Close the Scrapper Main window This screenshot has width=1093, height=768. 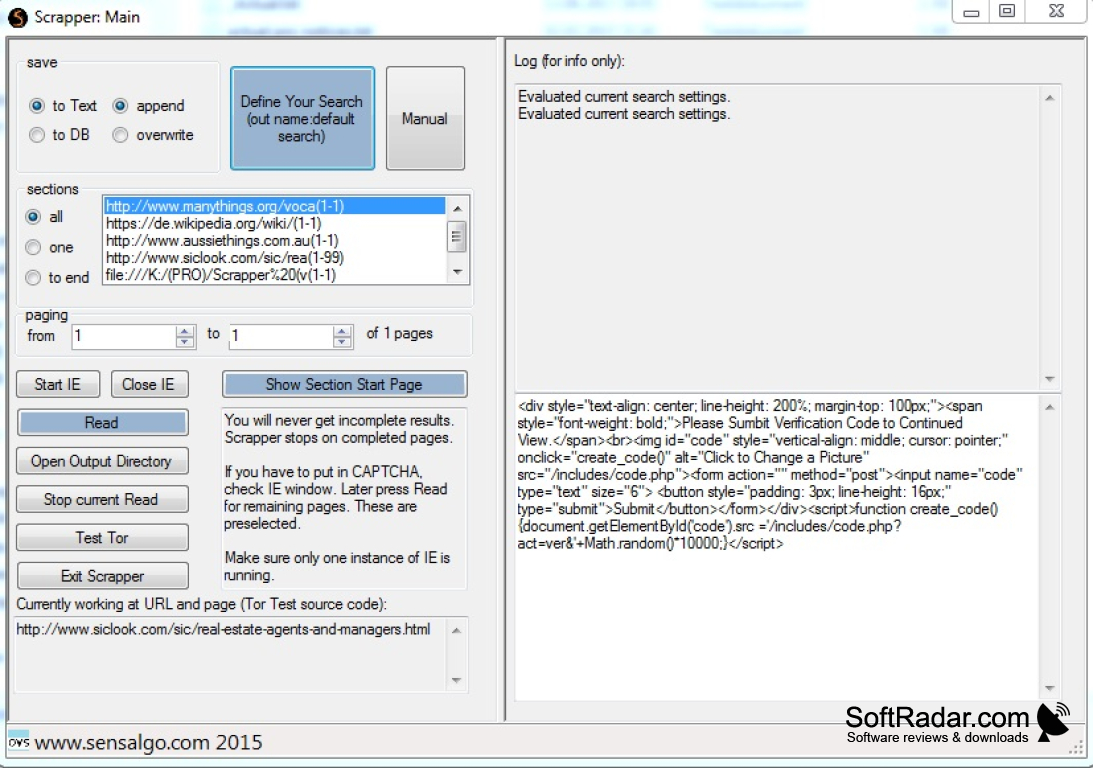point(1057,12)
